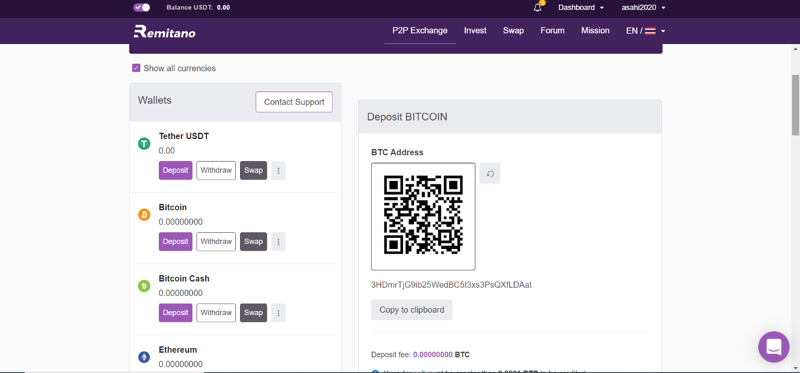This screenshot has width=800, height=373.
Task: Click the Thai flag icon
Action: [x=650, y=31]
